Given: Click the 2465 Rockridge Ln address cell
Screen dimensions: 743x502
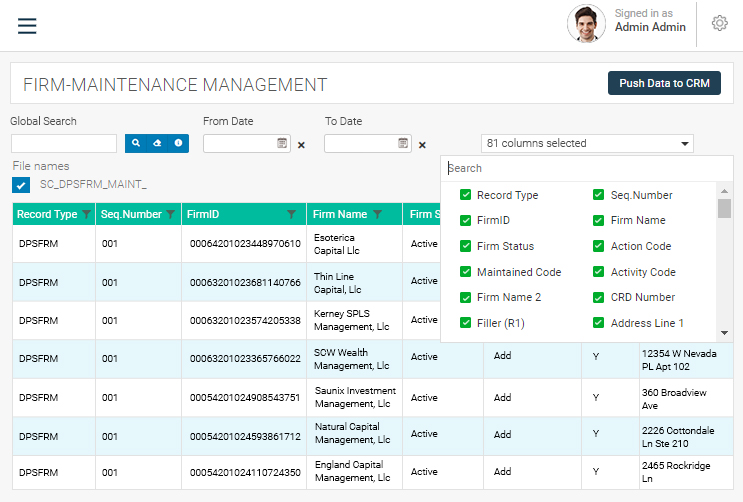Looking at the screenshot, I should point(686,472).
